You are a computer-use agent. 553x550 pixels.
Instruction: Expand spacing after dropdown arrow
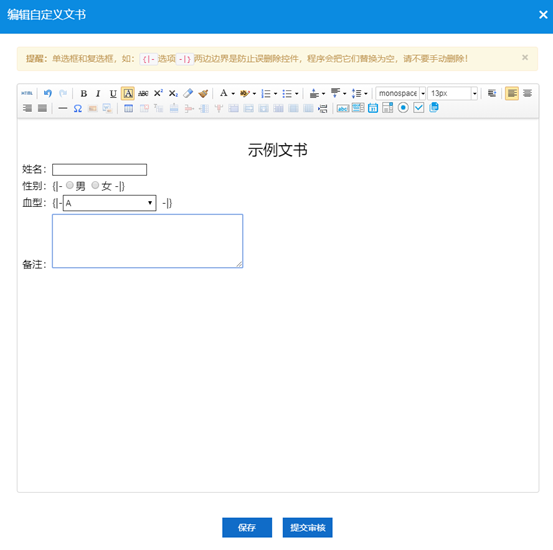345,94
